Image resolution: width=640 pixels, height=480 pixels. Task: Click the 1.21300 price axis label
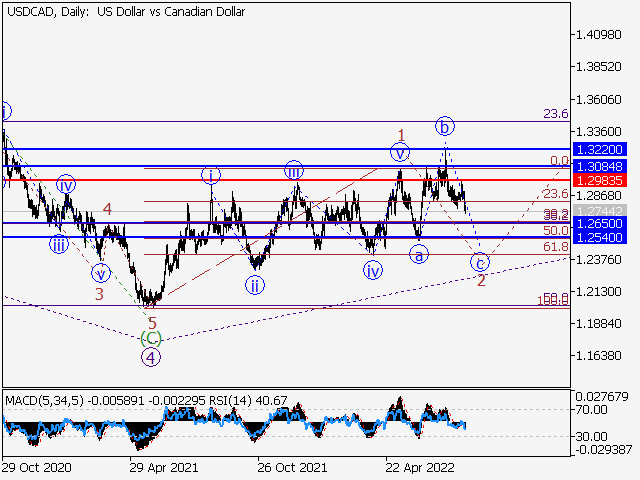point(598,292)
